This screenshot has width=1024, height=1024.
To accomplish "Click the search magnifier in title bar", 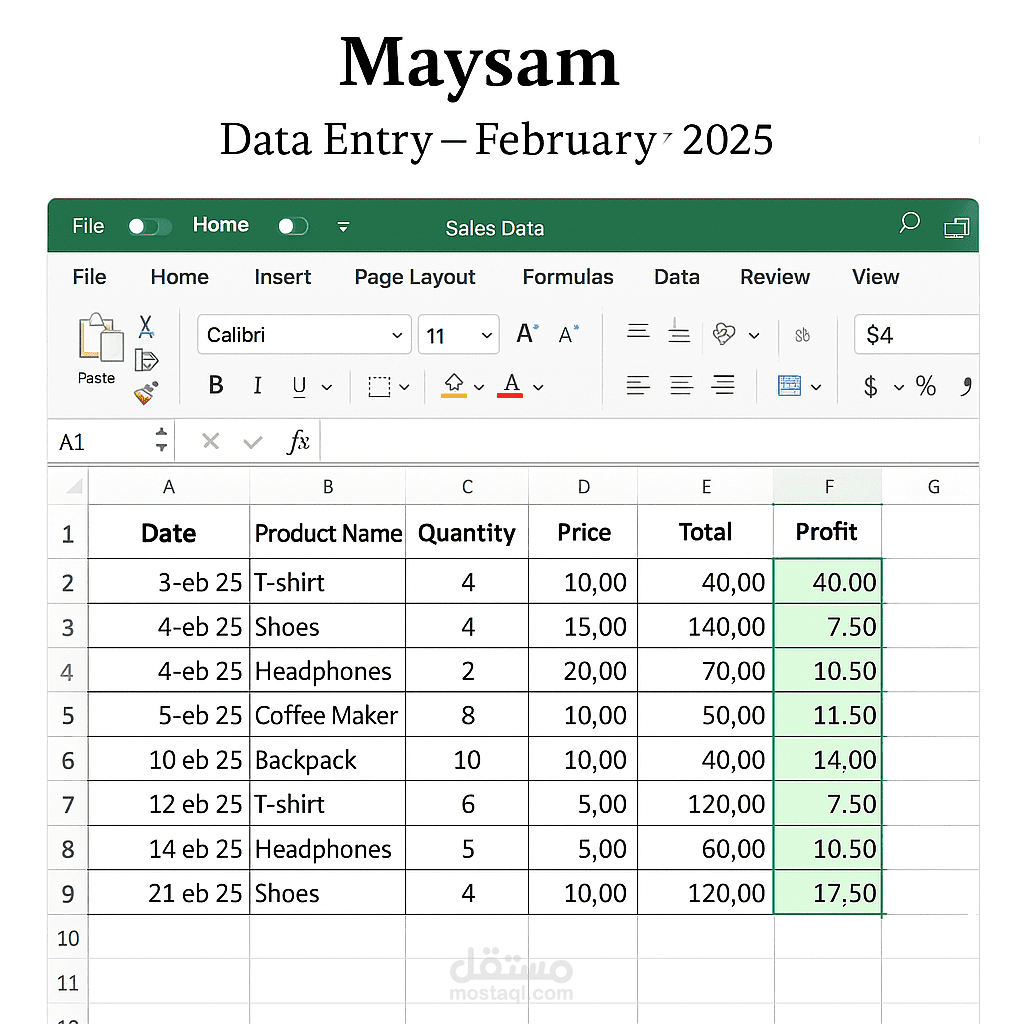I will (909, 223).
